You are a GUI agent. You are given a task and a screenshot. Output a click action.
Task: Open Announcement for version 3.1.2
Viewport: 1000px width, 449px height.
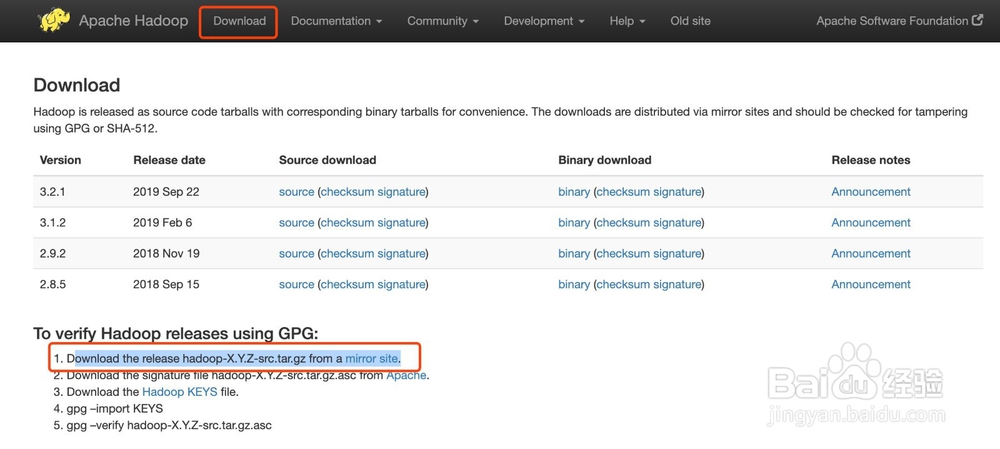[x=871, y=223]
